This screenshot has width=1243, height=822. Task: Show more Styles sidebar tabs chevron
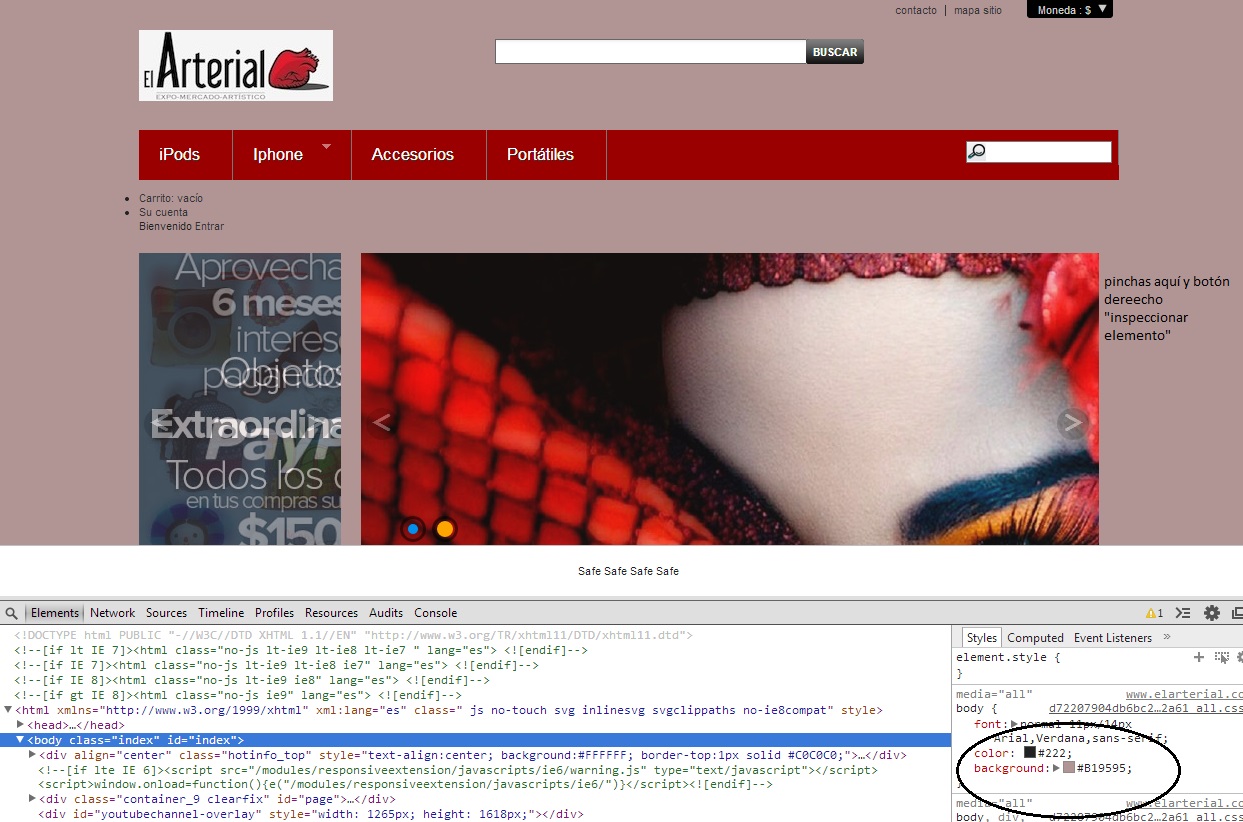pyautogui.click(x=1167, y=637)
